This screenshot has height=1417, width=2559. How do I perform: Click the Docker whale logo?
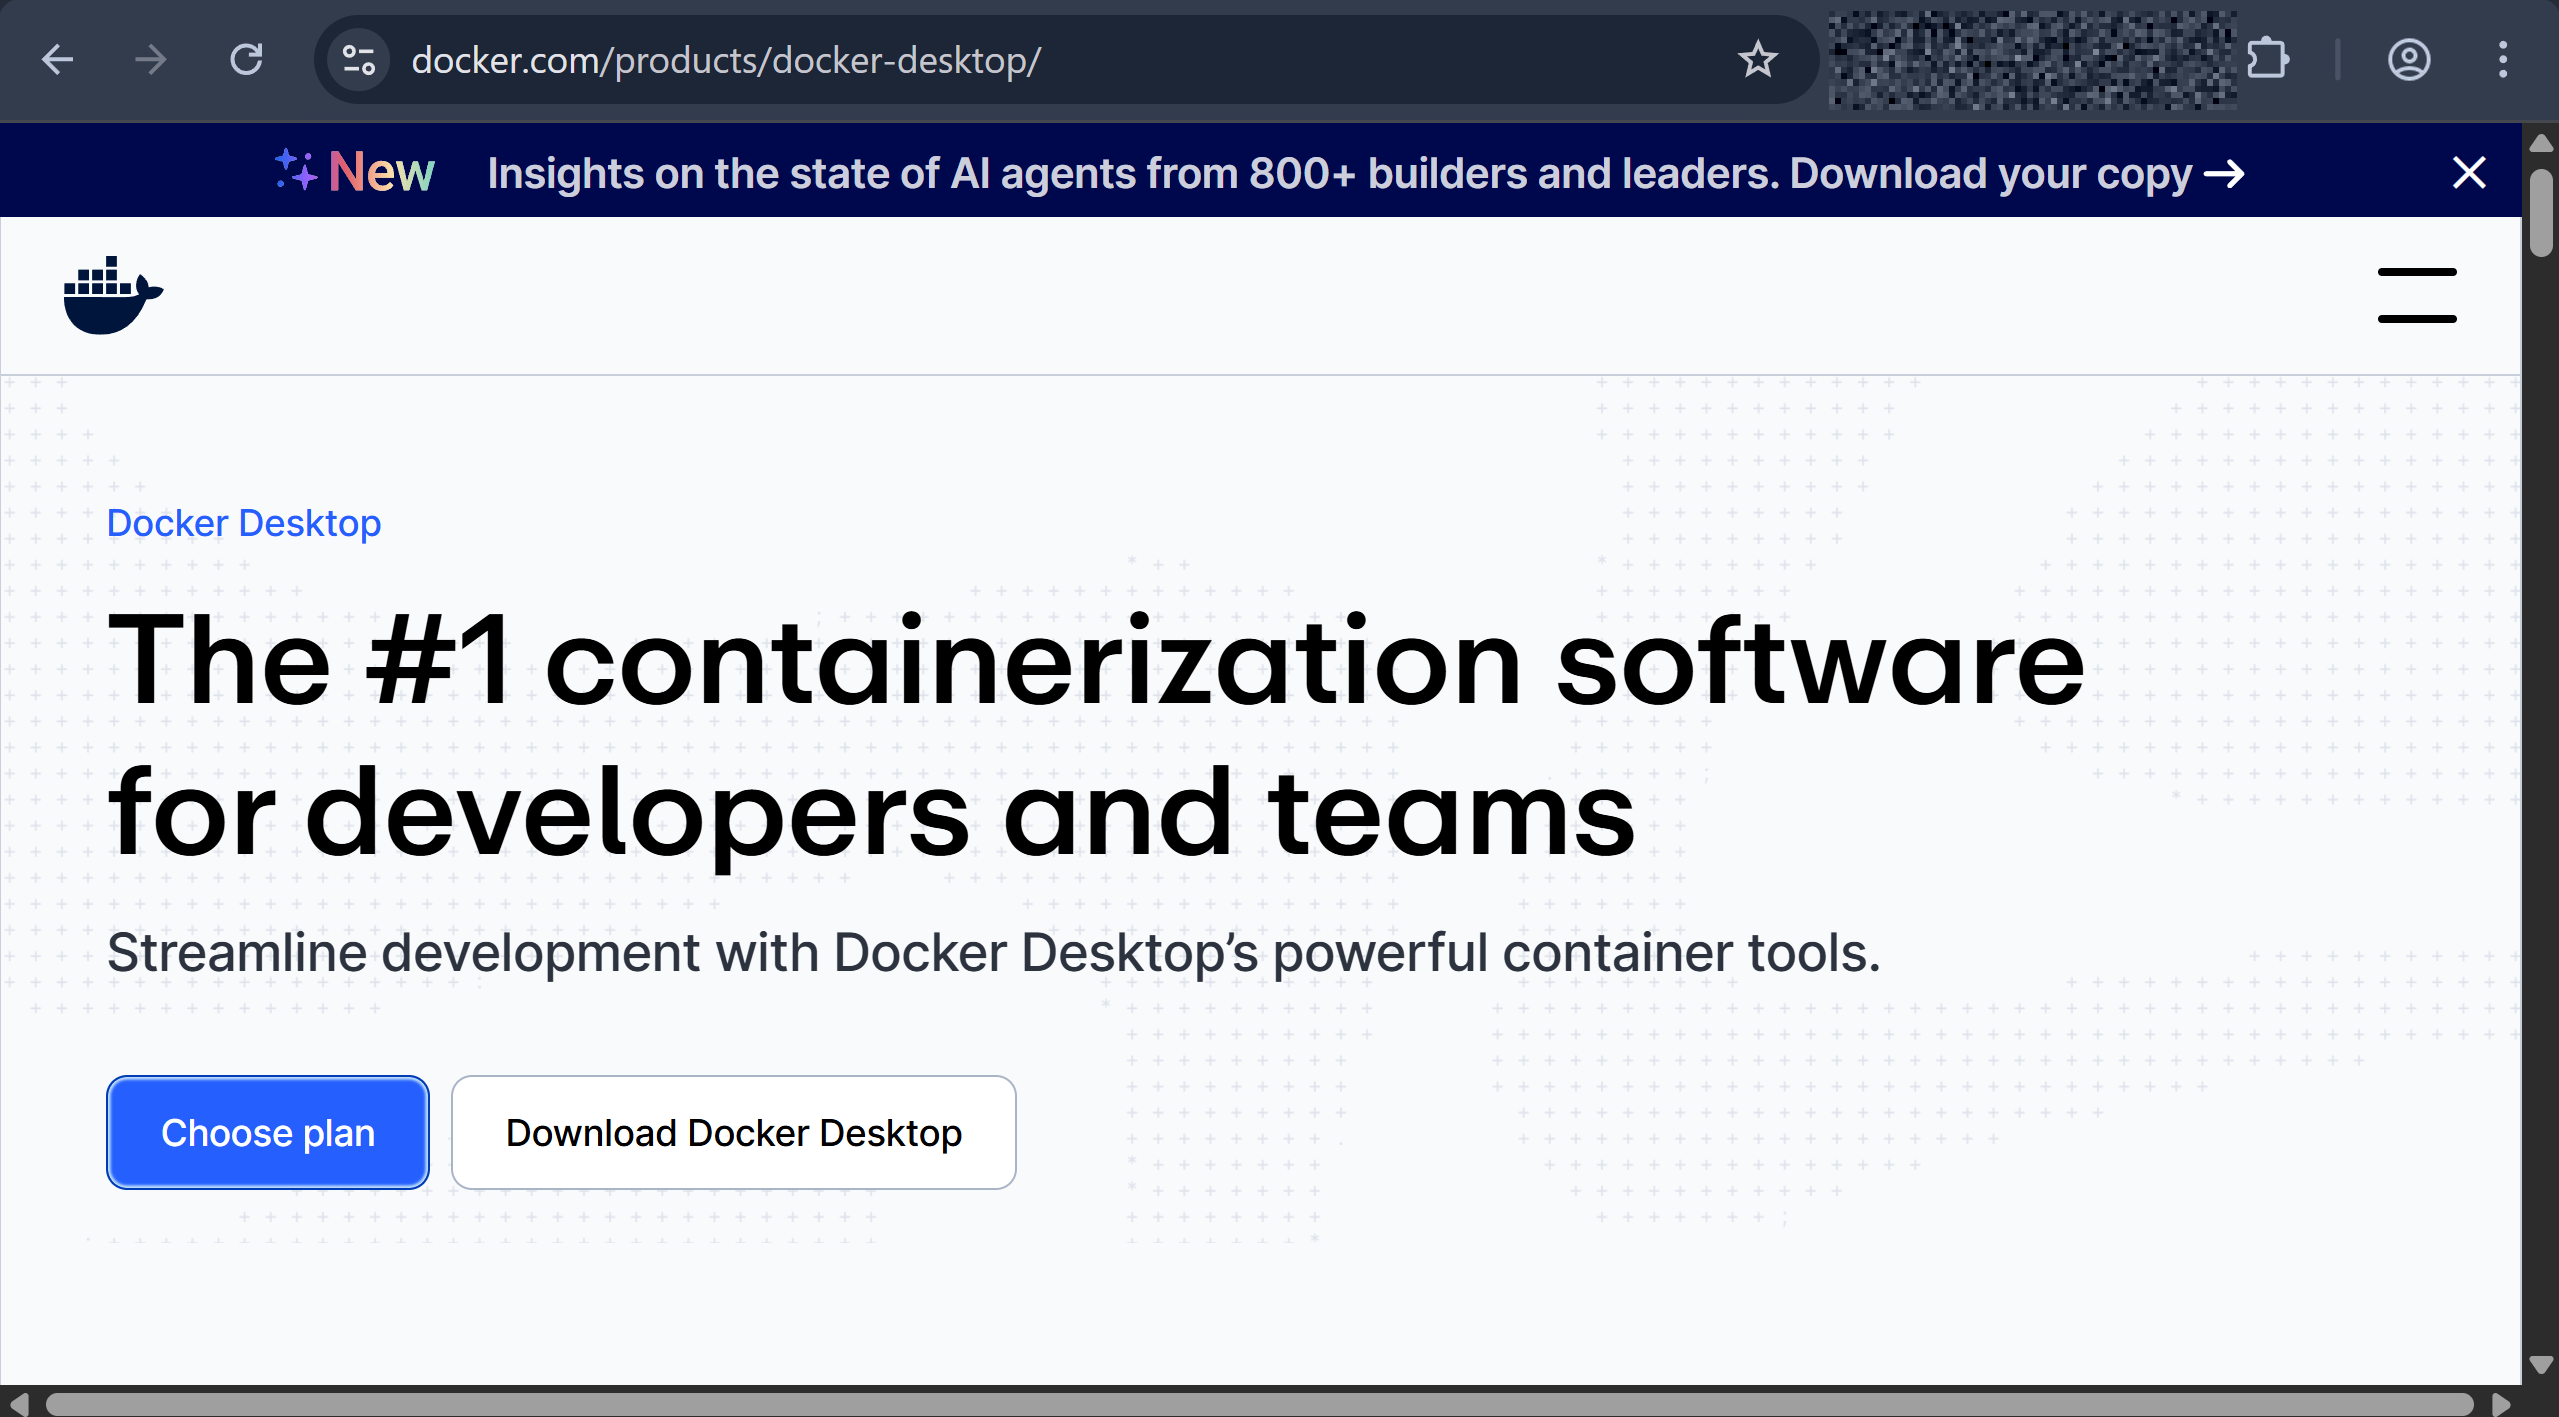point(113,295)
